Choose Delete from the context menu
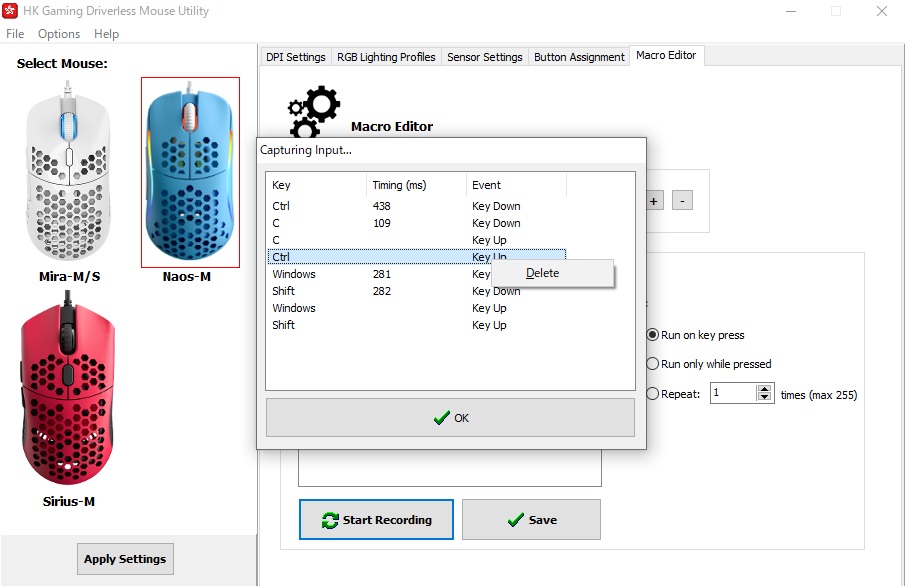This screenshot has height=586, width=905. [x=552, y=273]
